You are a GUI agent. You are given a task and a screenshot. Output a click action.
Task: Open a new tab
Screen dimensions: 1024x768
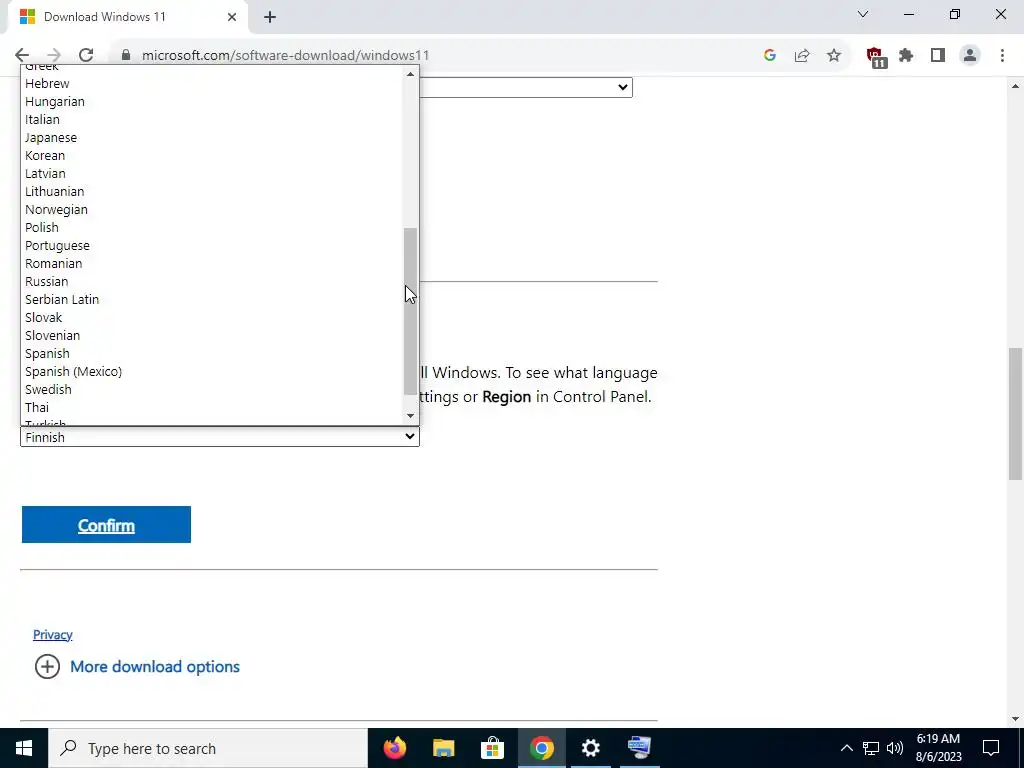(x=270, y=17)
